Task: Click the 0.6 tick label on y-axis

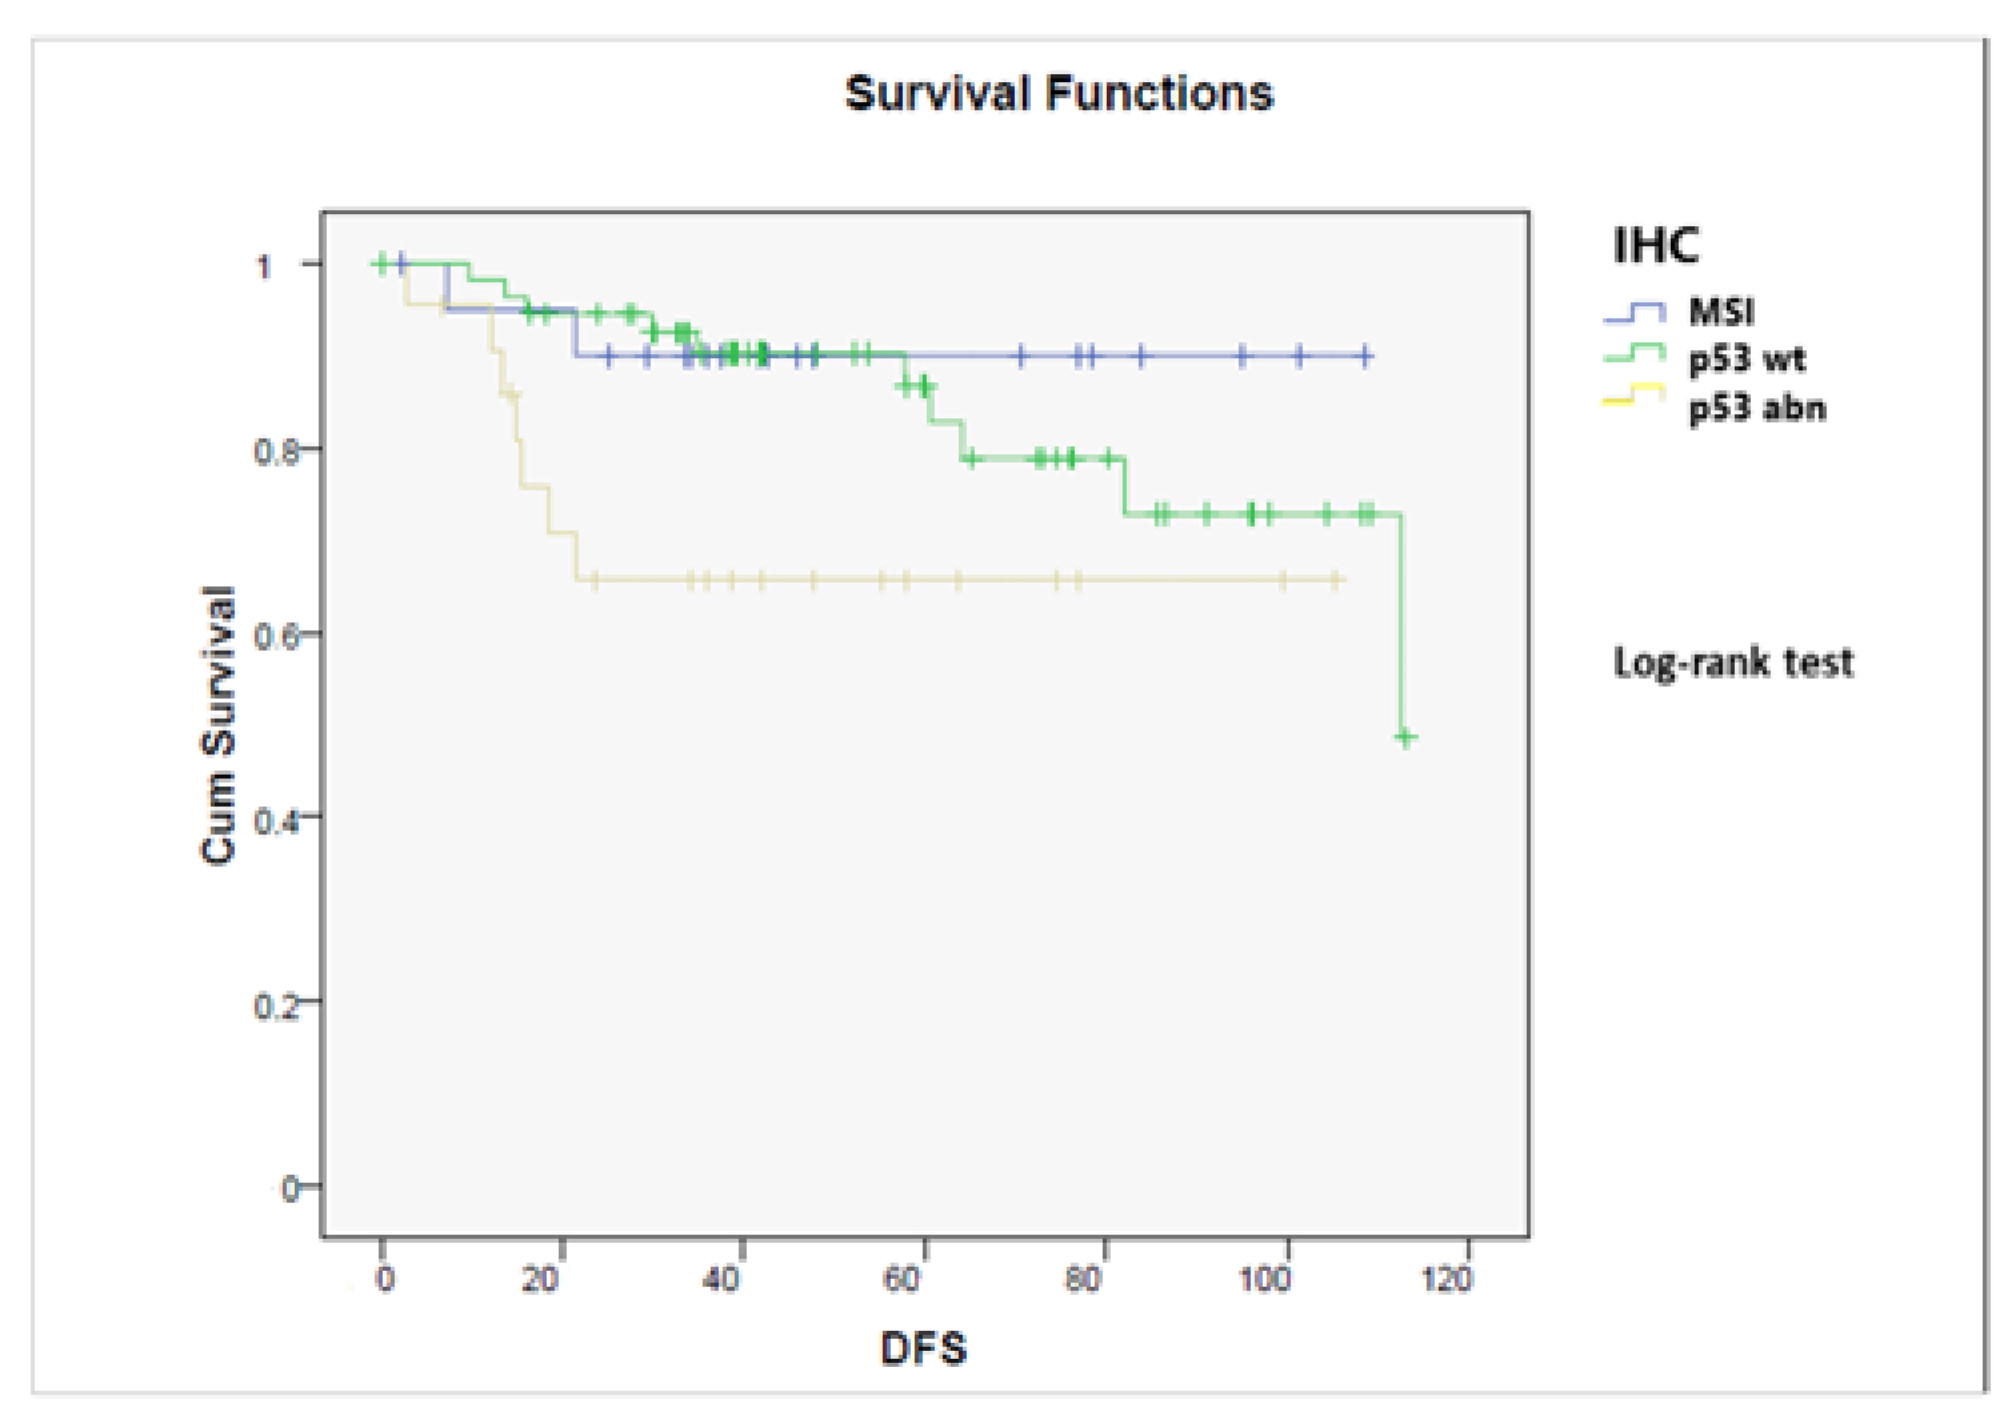Action: click(276, 637)
